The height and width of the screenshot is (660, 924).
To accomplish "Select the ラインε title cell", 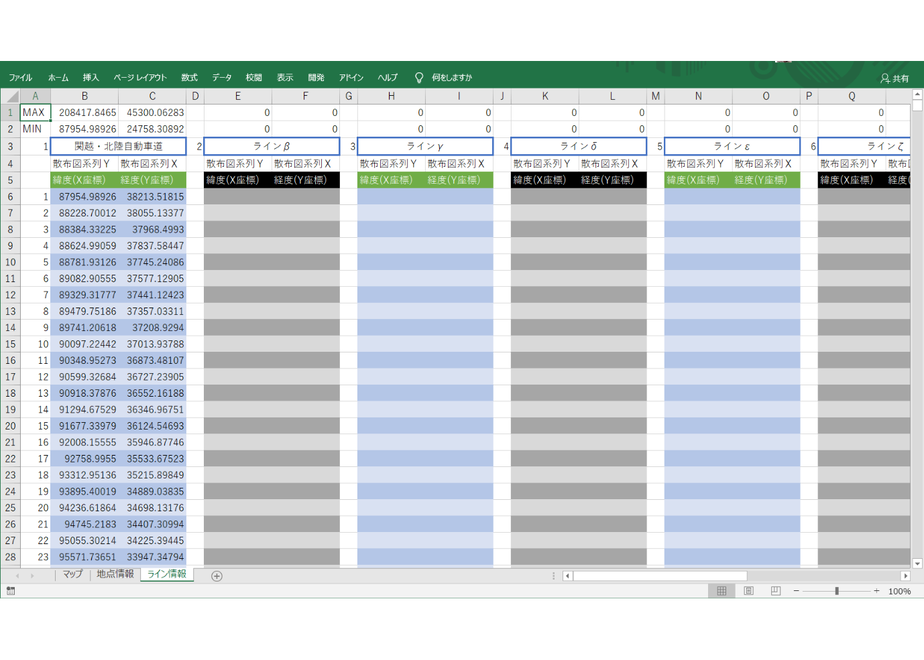I will tap(732, 146).
